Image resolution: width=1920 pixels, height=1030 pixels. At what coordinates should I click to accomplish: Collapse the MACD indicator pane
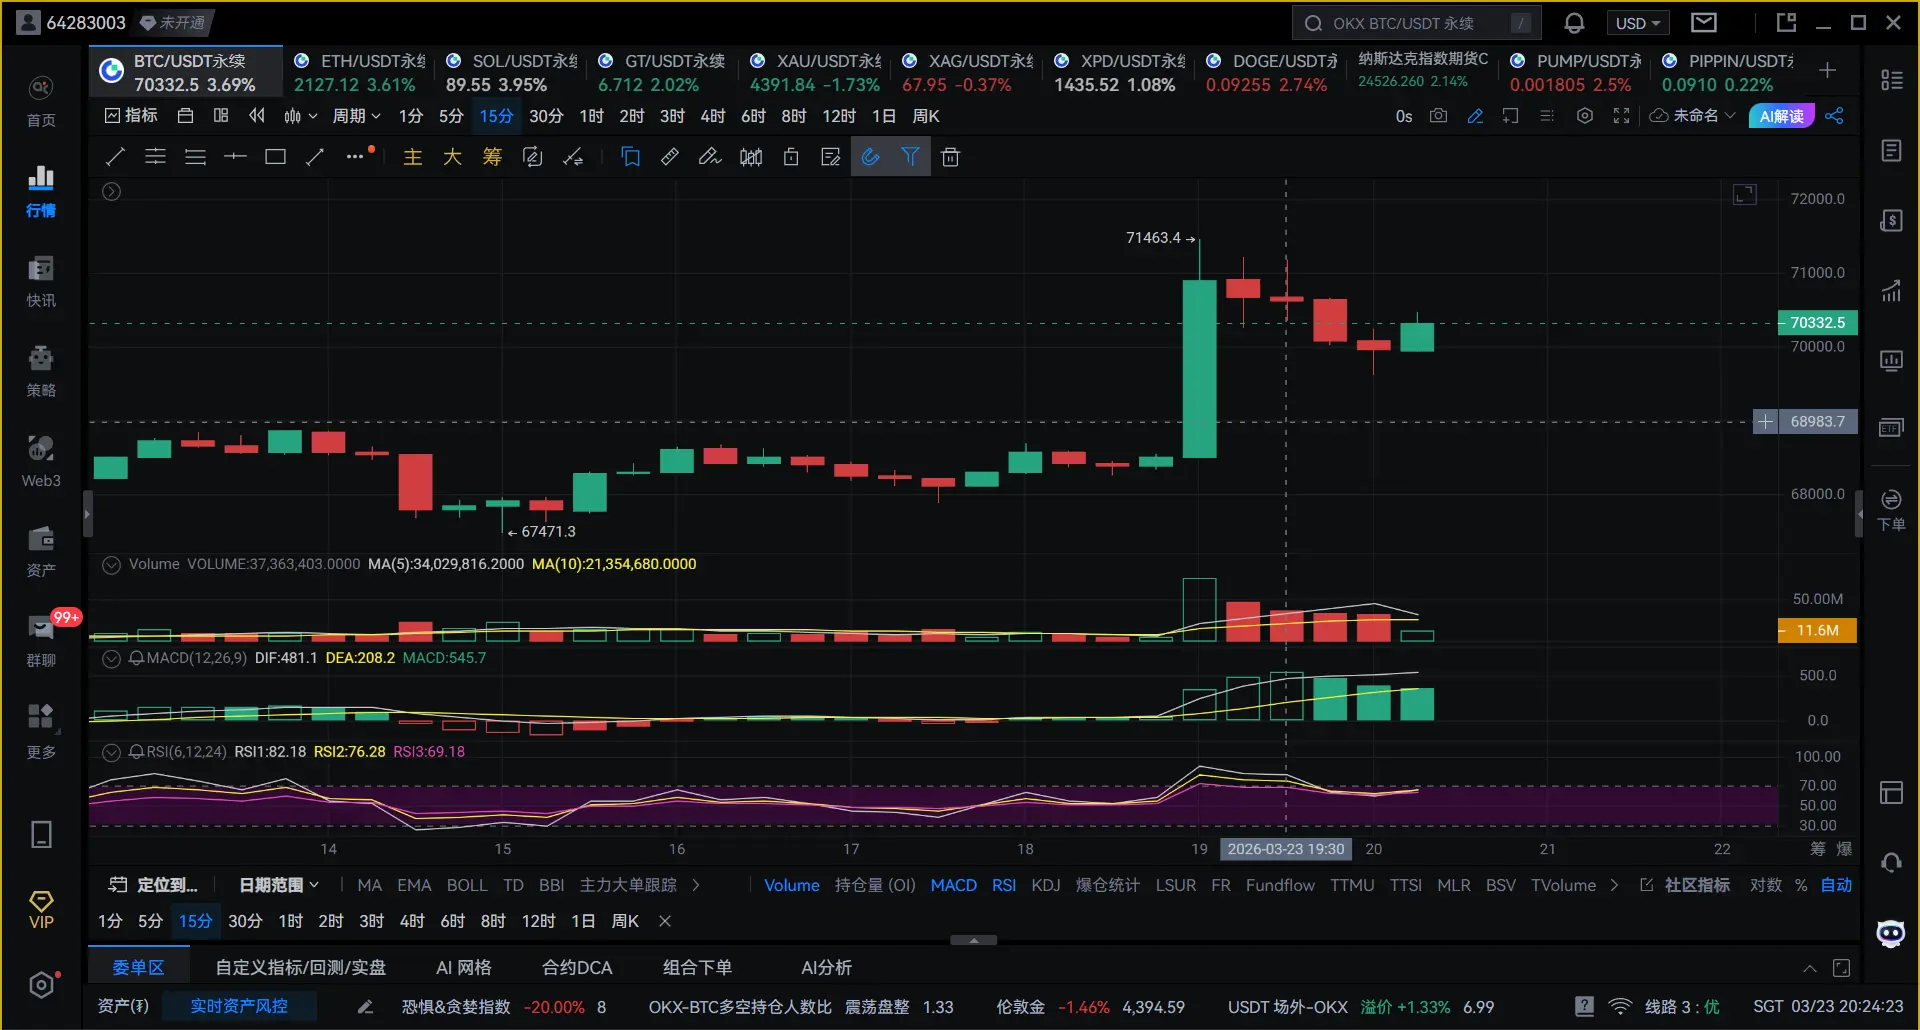point(112,658)
